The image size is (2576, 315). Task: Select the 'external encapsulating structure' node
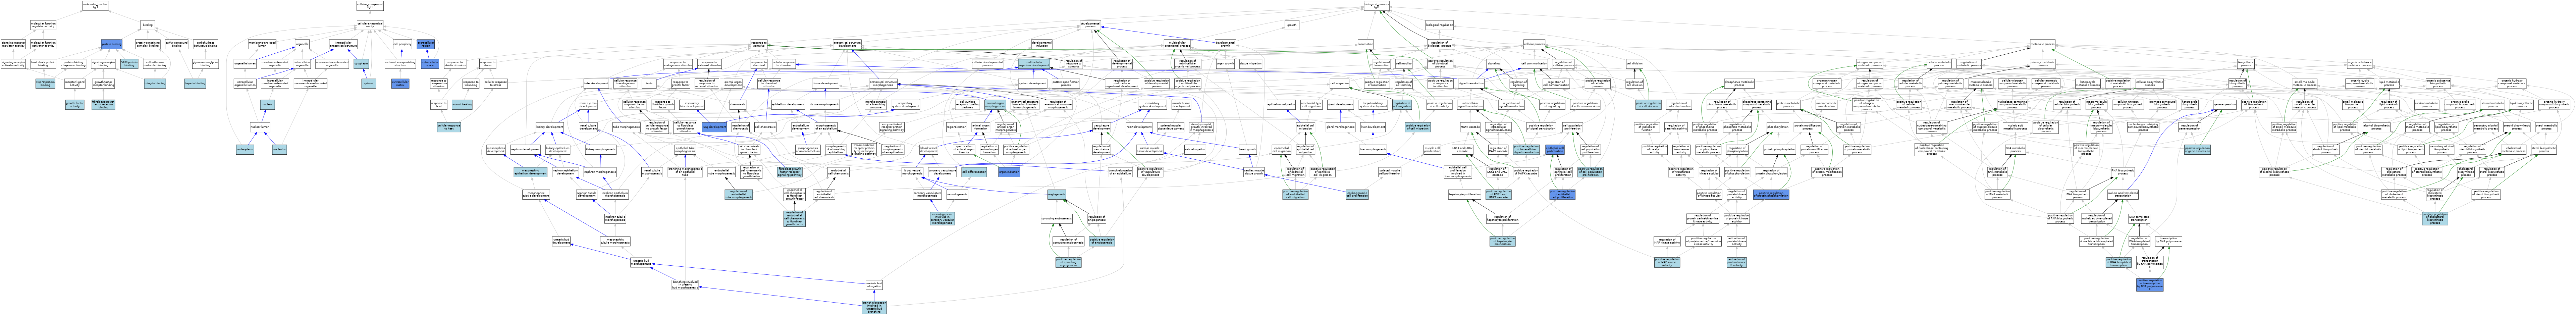pos(400,64)
